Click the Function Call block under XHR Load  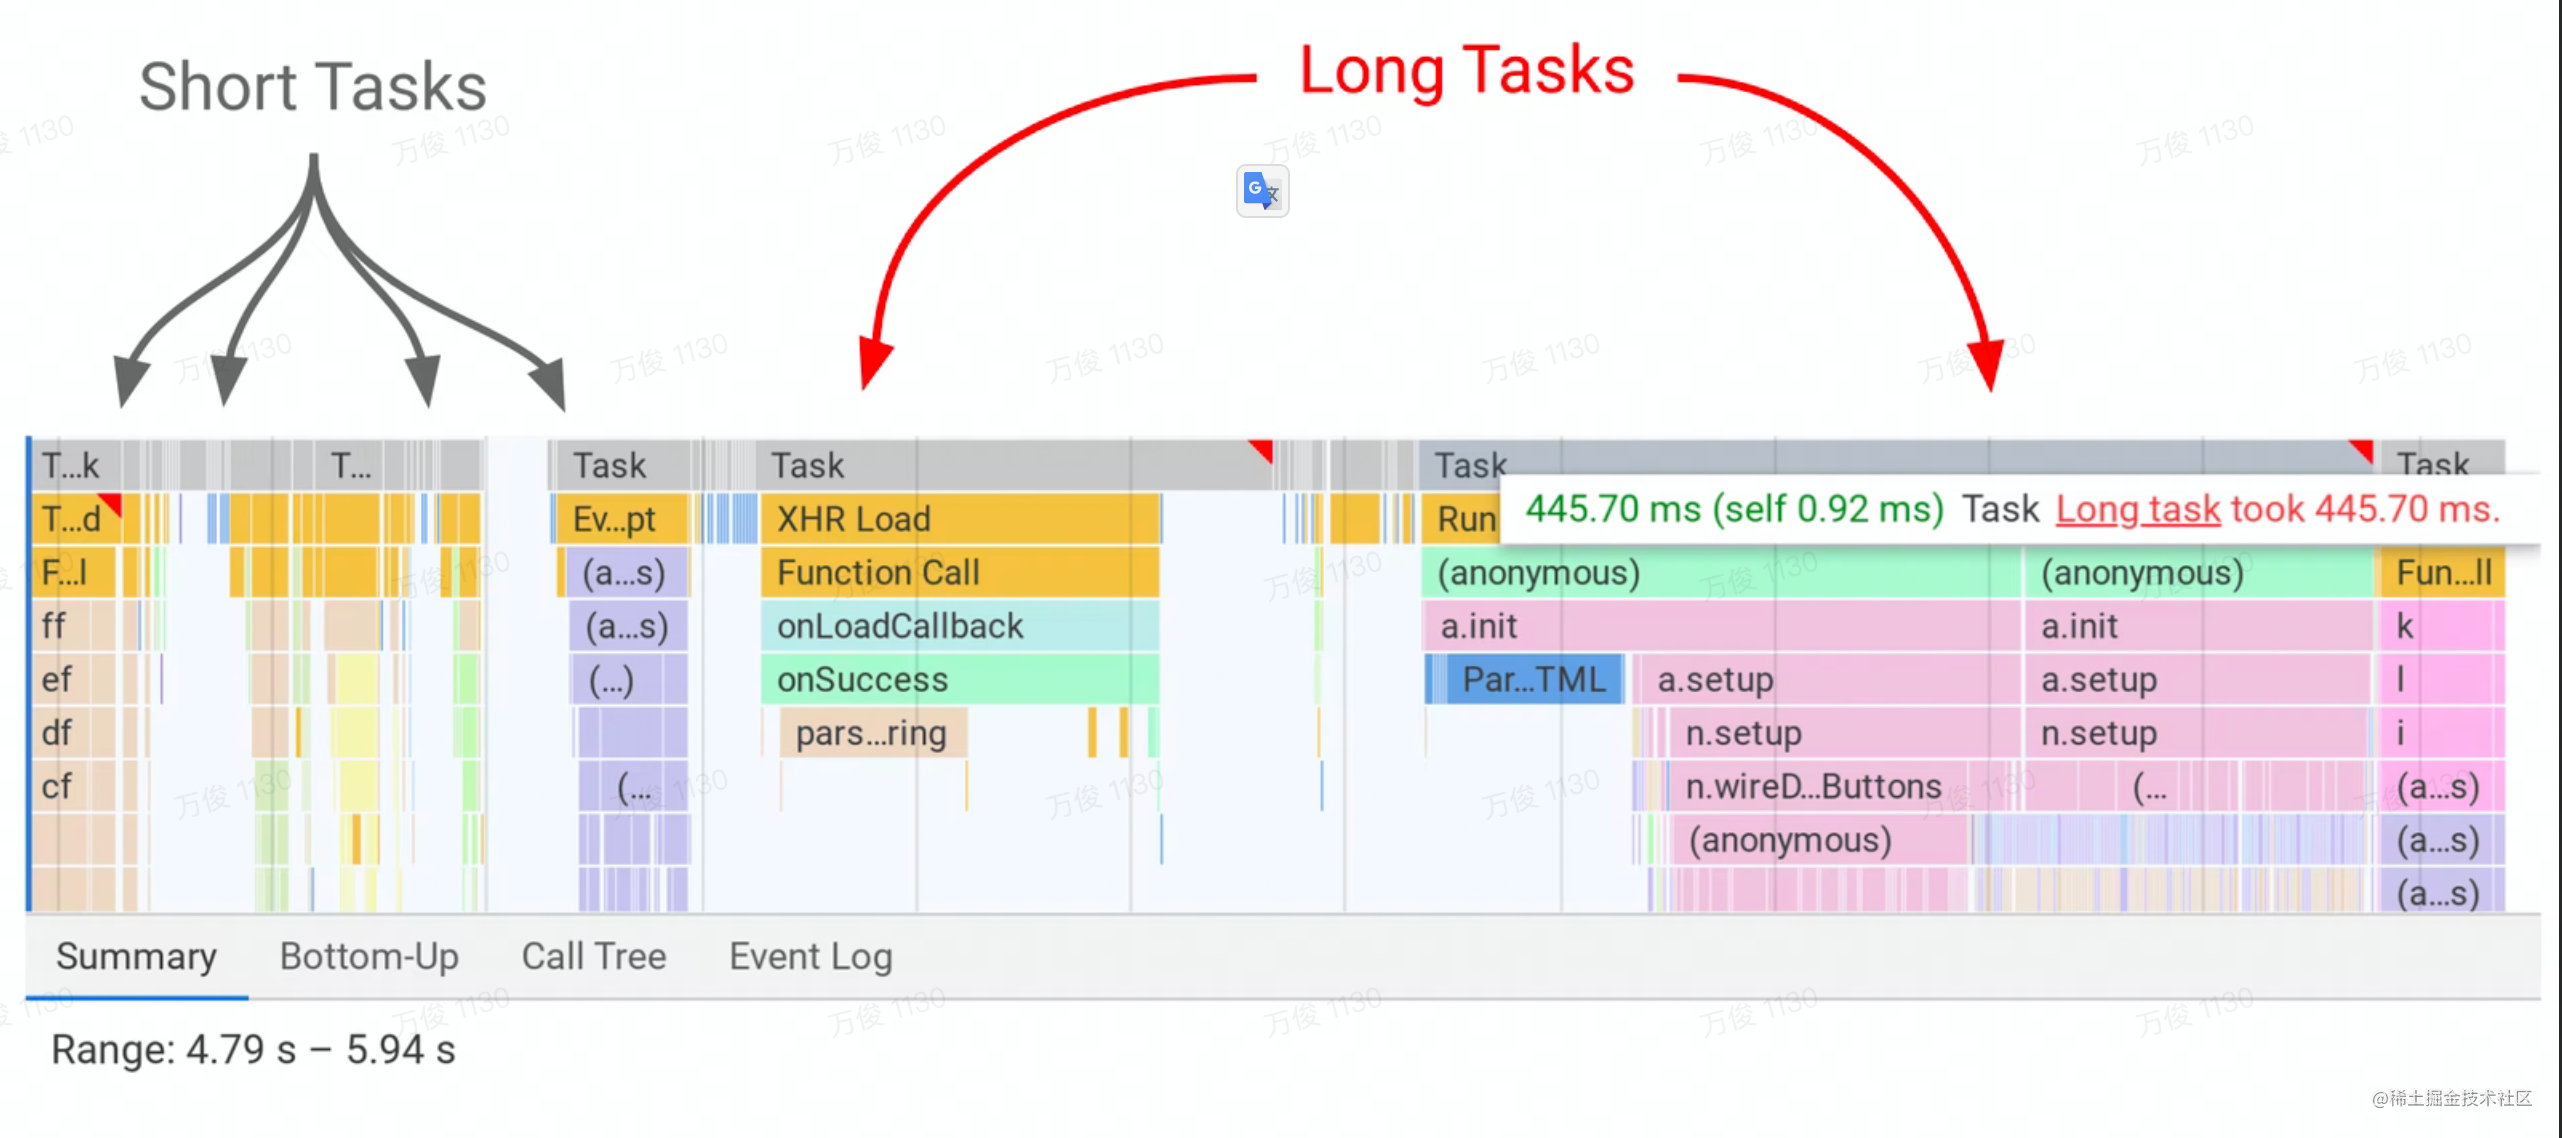(x=958, y=572)
